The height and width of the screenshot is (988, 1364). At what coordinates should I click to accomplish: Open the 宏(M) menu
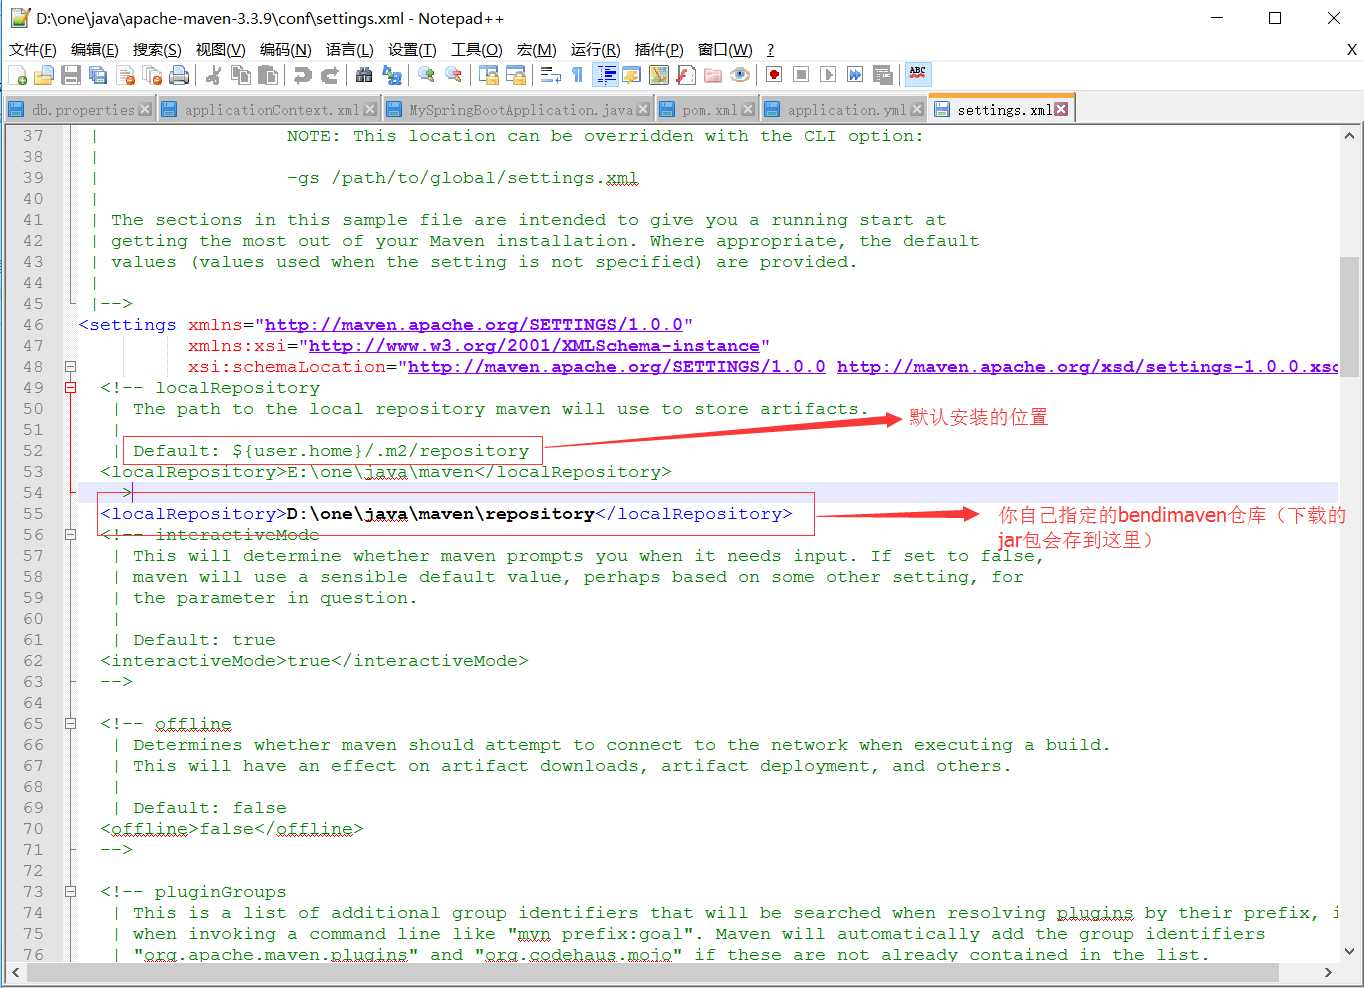(536, 49)
